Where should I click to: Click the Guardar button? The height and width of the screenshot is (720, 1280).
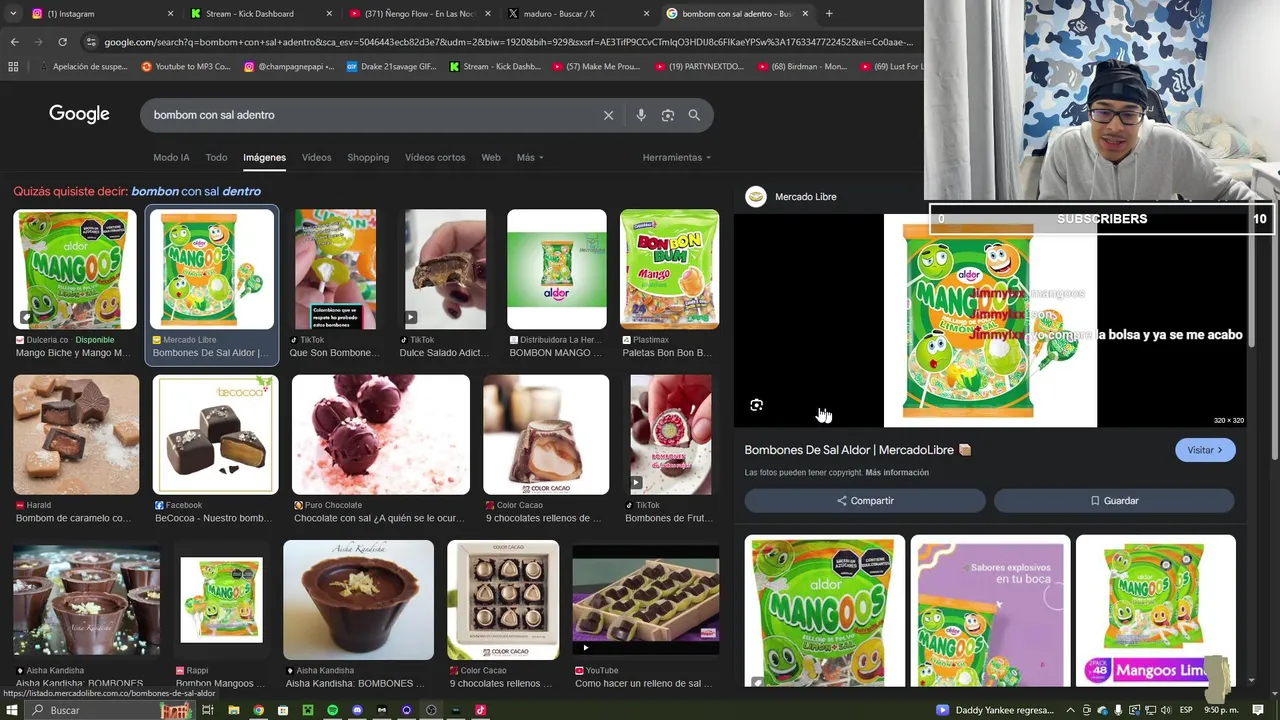pos(1114,500)
